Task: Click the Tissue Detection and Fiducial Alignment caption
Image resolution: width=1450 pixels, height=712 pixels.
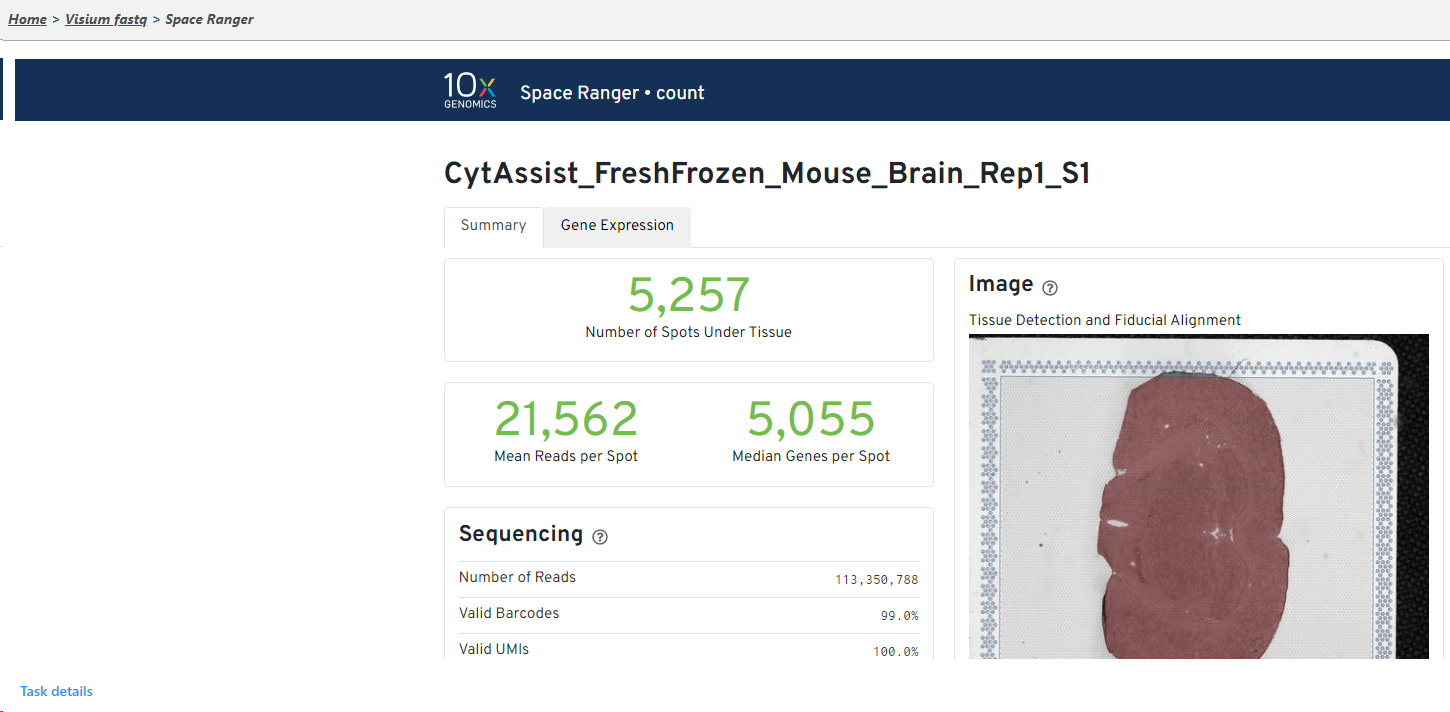Action: coord(1105,320)
